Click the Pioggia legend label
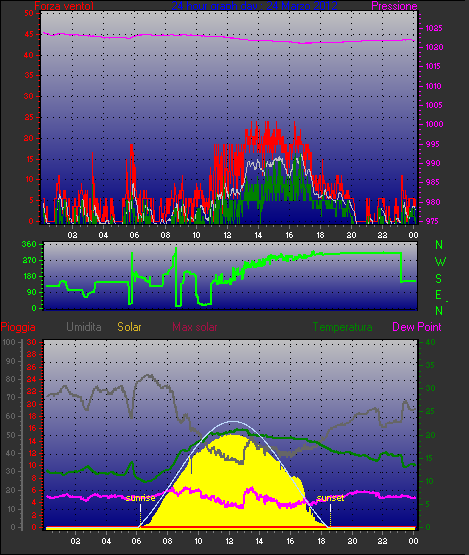The image size is (469, 555). tap(18, 327)
